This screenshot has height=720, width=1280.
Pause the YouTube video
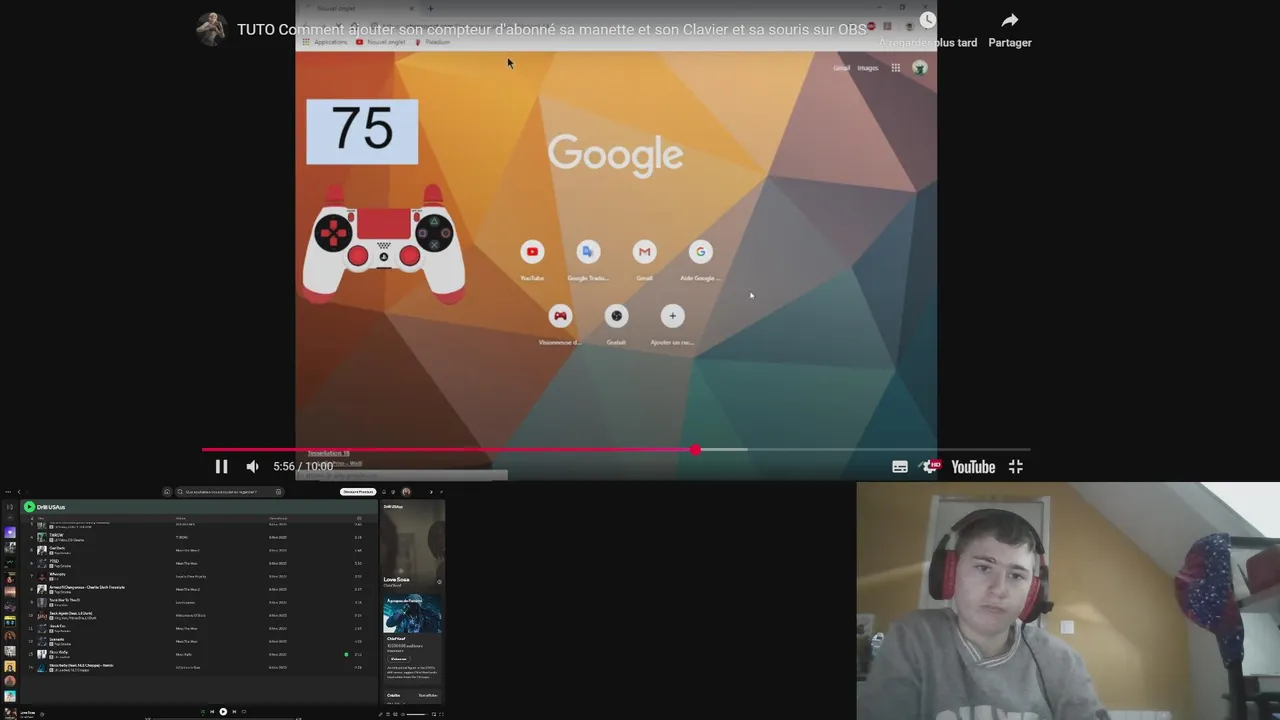click(x=221, y=467)
